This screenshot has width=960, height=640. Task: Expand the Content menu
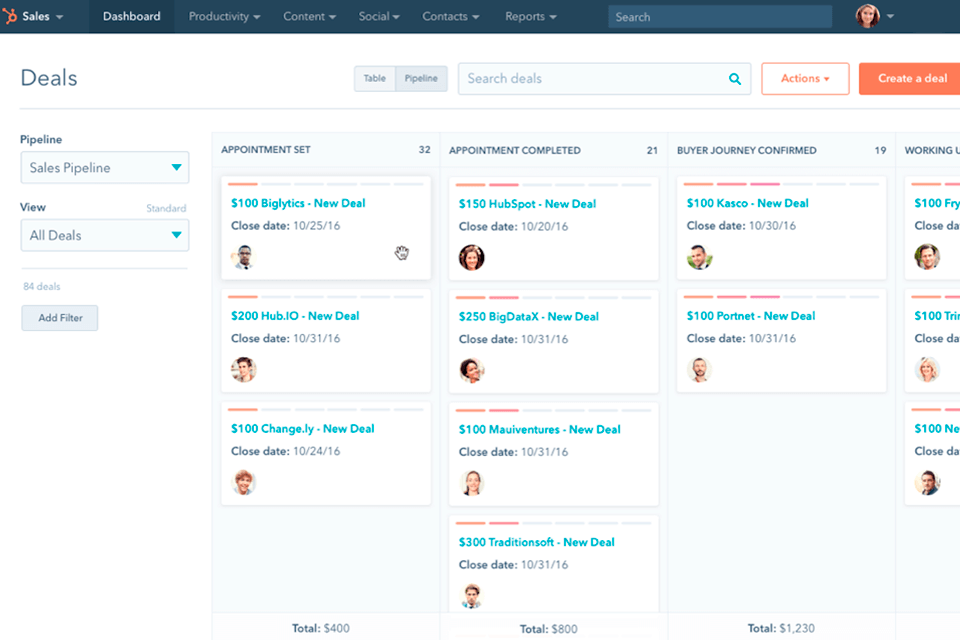point(309,17)
